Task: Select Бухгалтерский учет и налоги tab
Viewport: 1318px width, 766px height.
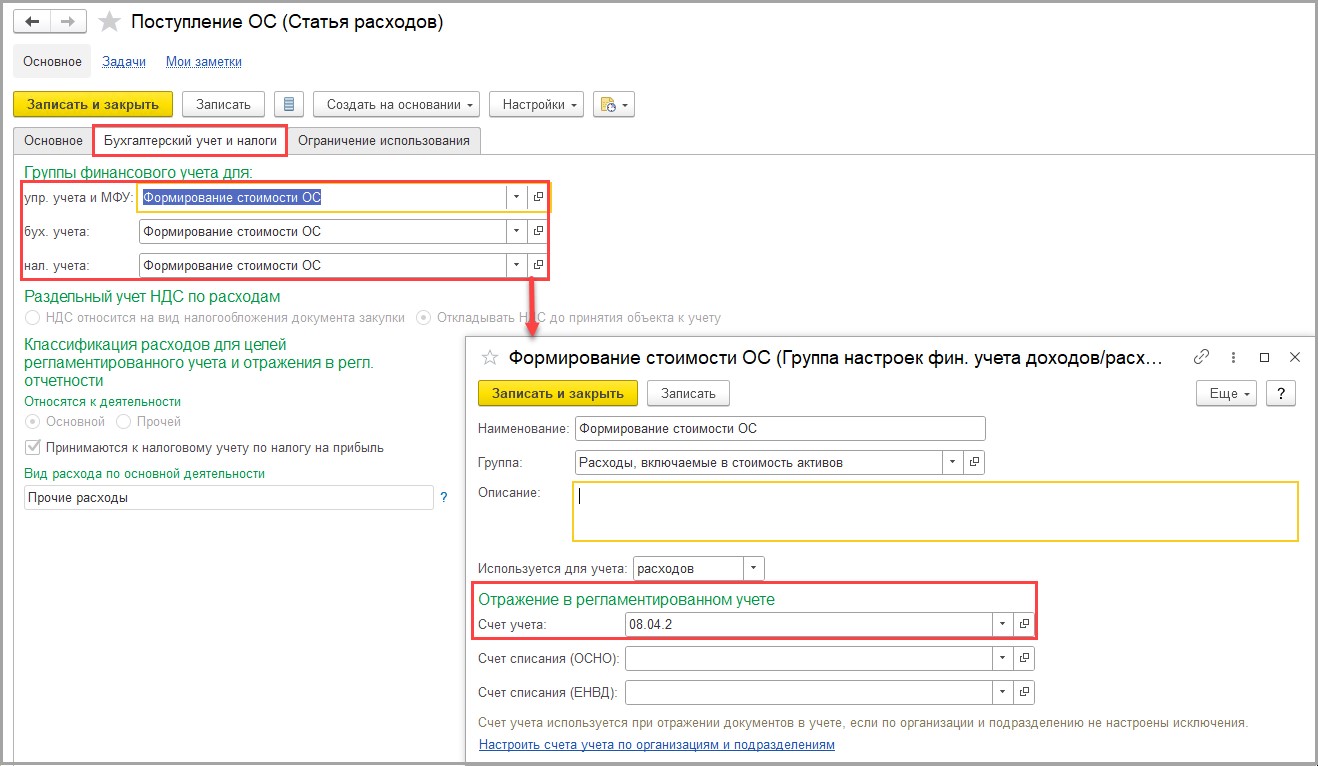Action: [x=191, y=141]
